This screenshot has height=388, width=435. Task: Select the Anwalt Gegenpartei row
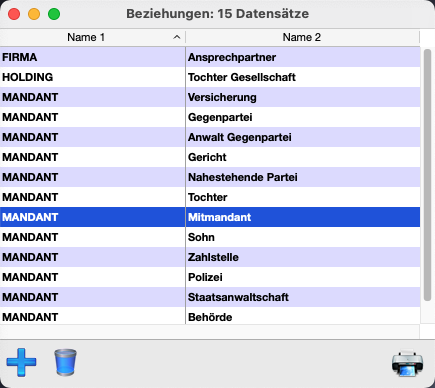[x=210, y=137]
